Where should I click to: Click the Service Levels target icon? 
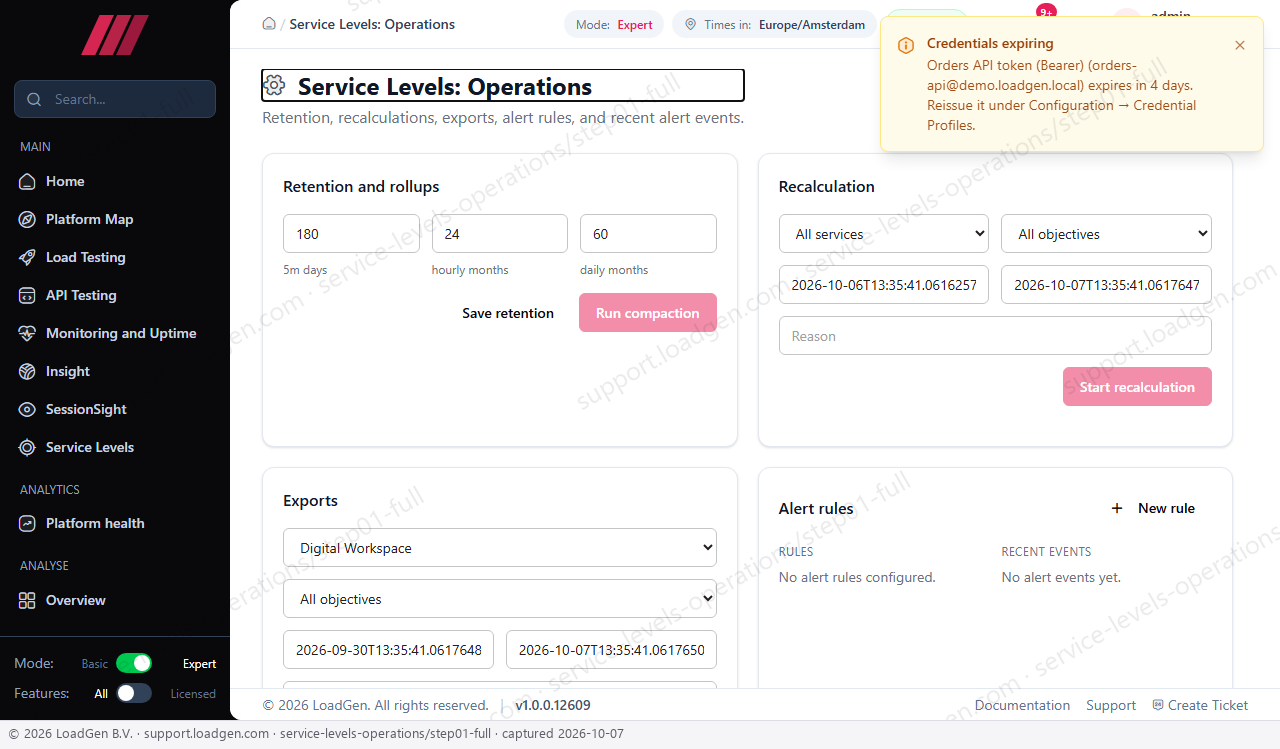pos(27,447)
